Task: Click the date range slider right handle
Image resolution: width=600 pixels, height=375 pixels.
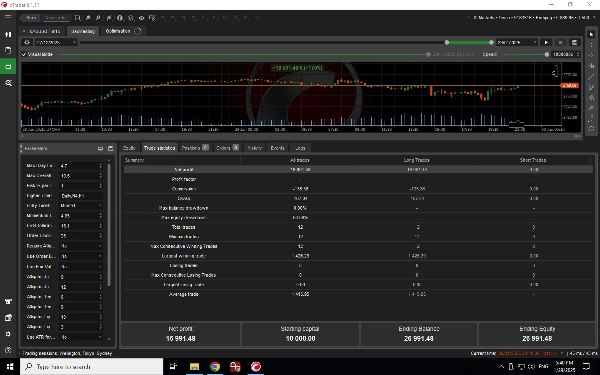Action: coord(491,42)
